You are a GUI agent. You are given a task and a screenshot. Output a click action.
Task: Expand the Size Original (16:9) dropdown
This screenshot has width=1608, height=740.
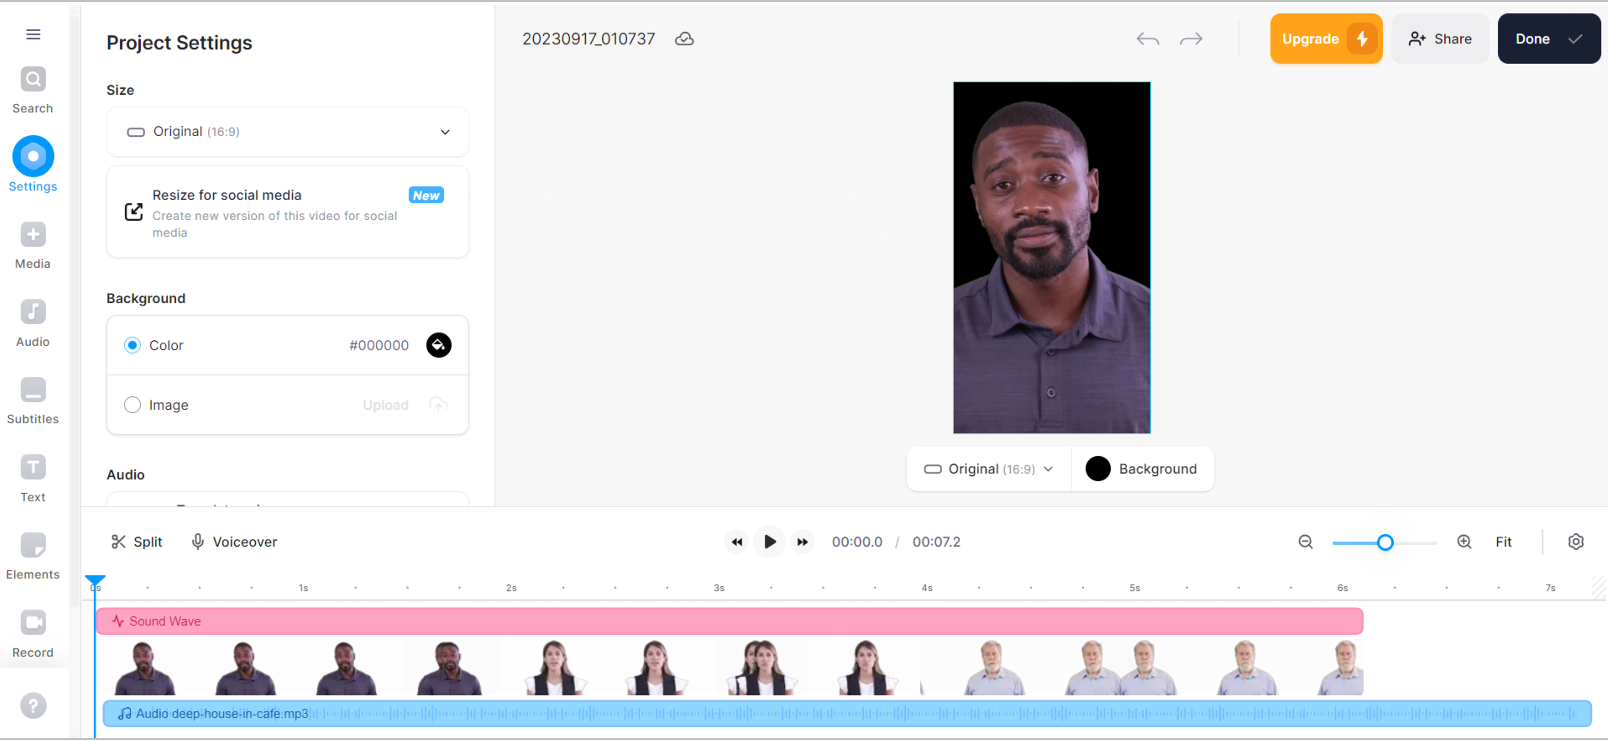click(x=288, y=132)
